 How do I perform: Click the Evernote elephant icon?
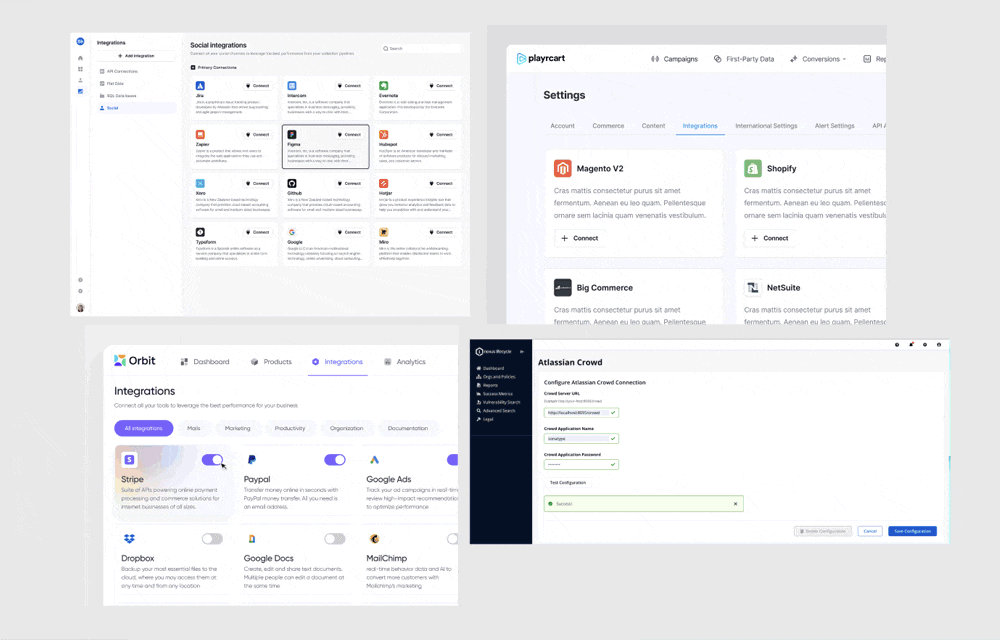tap(383, 85)
